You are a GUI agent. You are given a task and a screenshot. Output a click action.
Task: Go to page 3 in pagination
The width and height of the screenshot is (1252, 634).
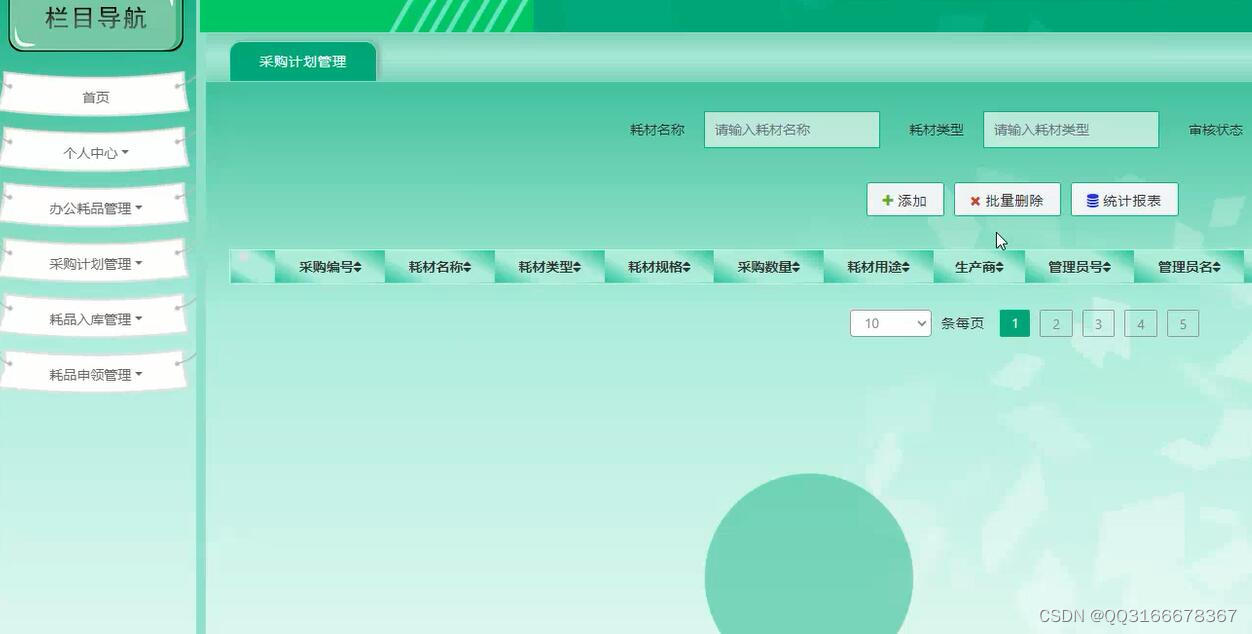coord(1098,323)
